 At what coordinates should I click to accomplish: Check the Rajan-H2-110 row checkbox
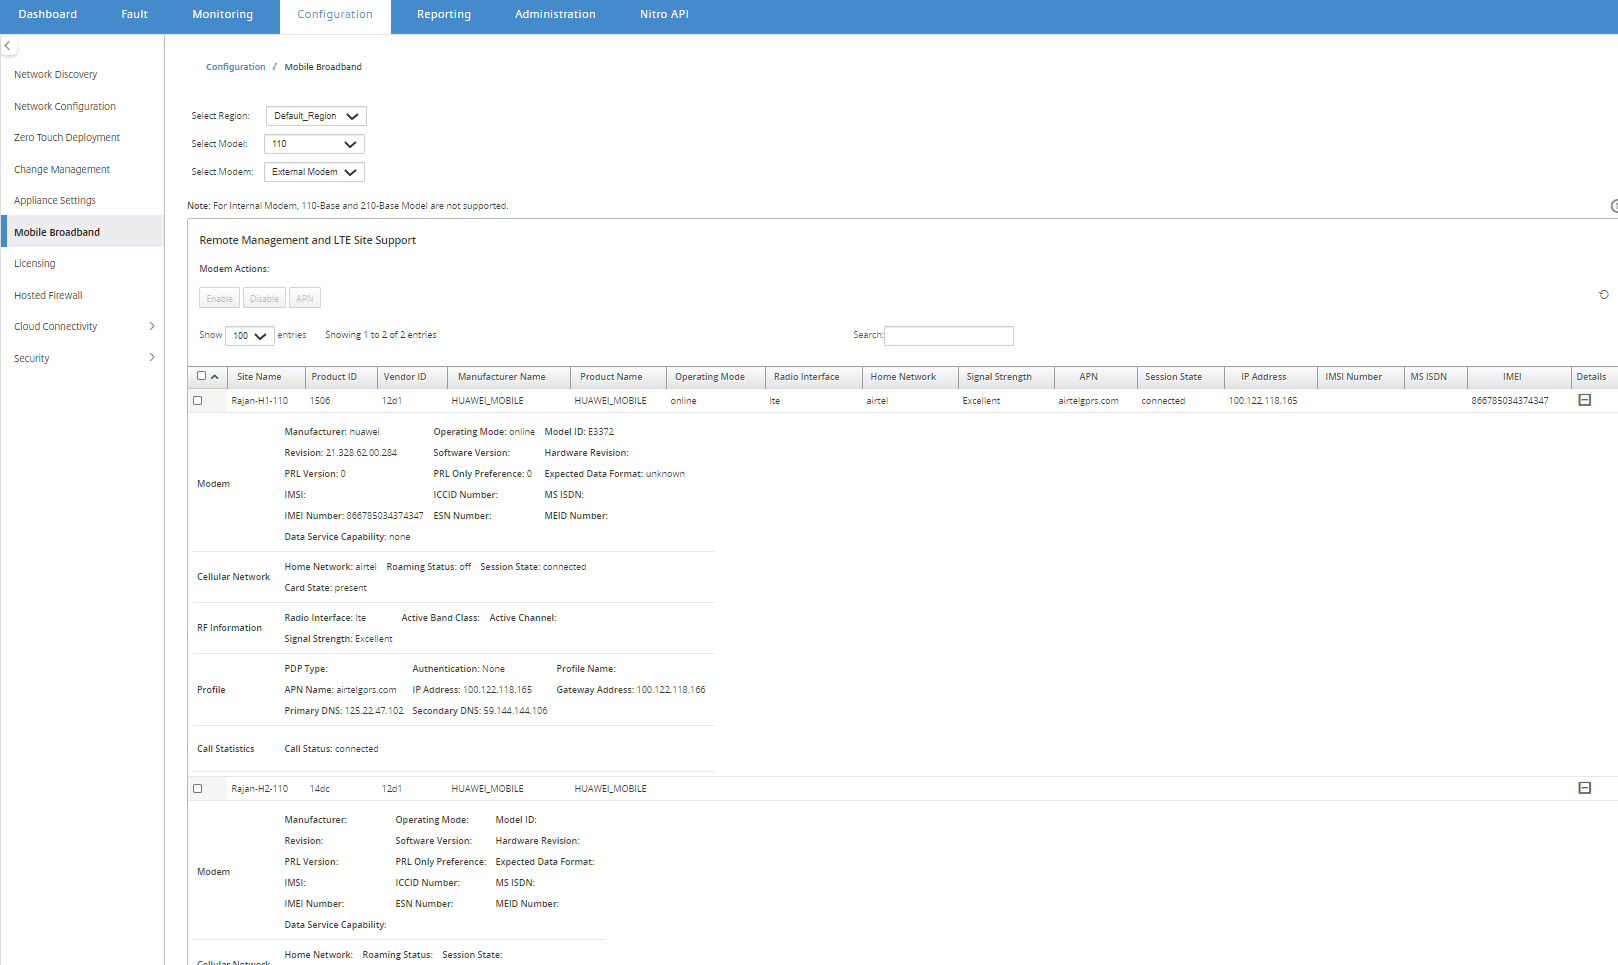coord(198,789)
